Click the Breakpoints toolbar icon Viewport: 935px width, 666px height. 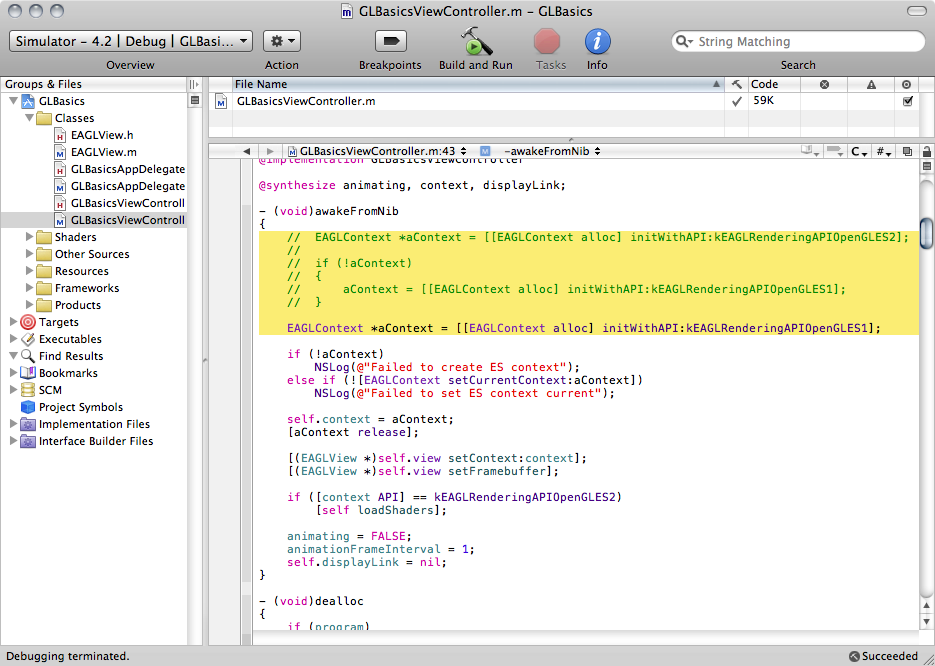coord(391,41)
